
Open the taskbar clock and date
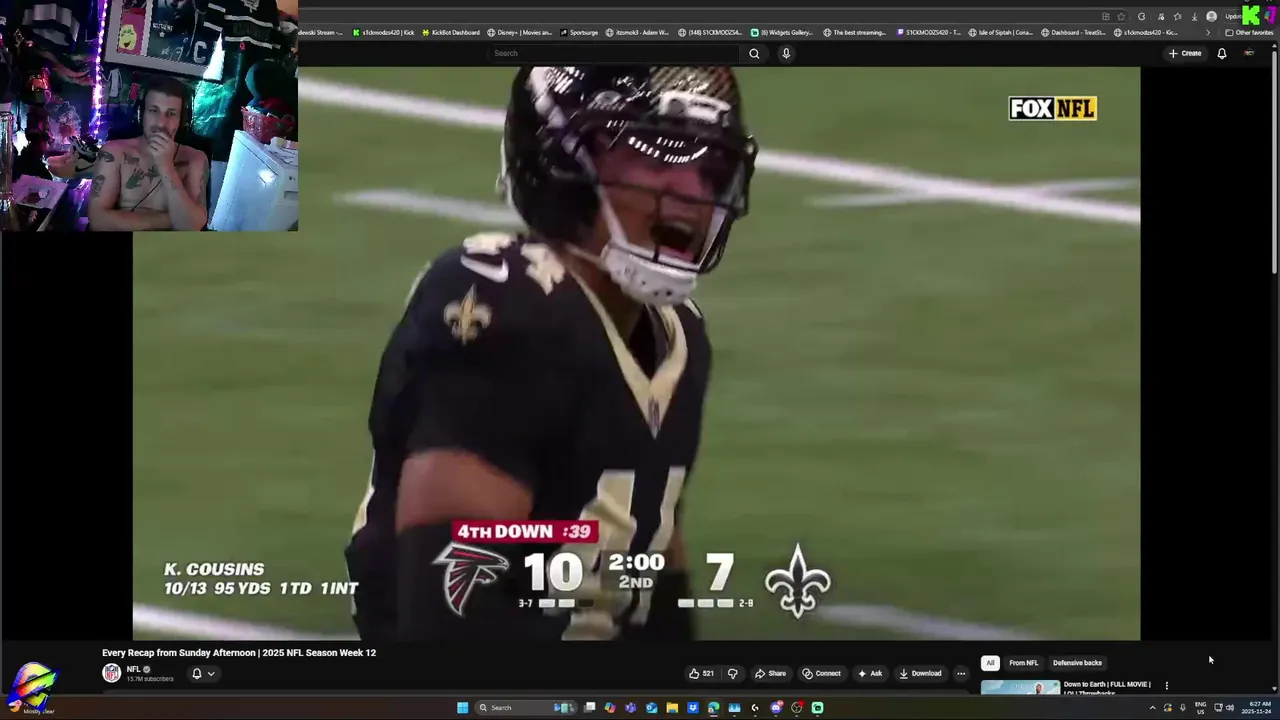1256,708
